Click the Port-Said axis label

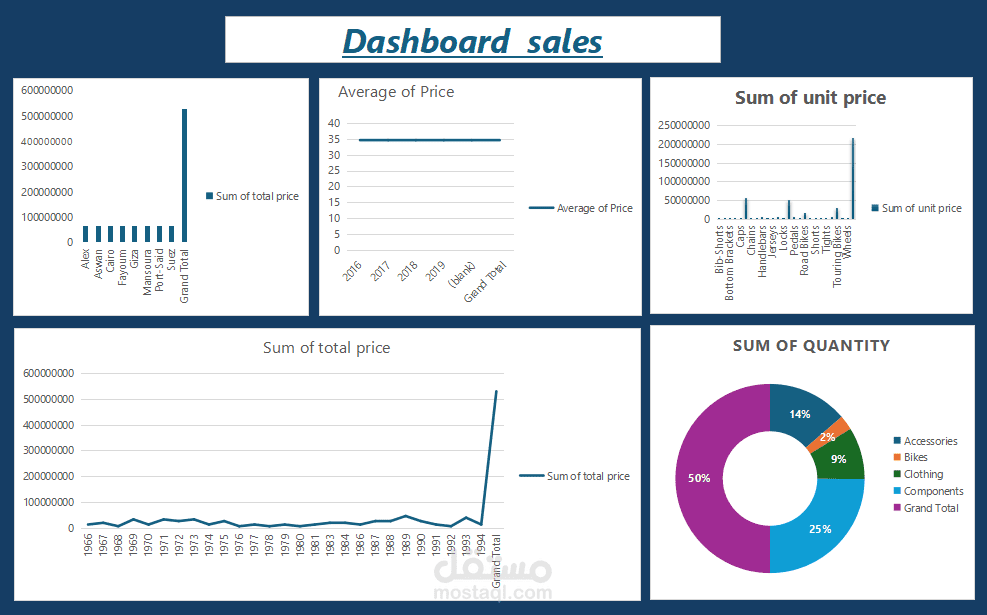pos(159,269)
